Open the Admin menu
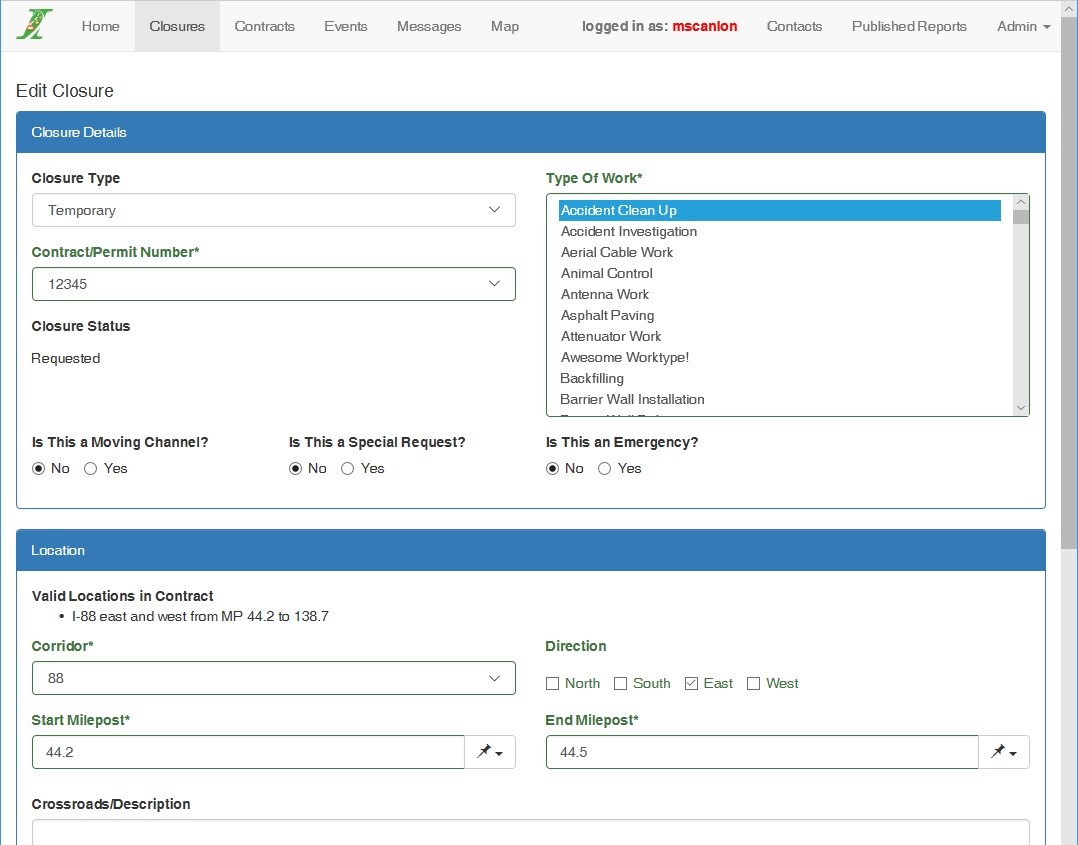 click(1023, 26)
